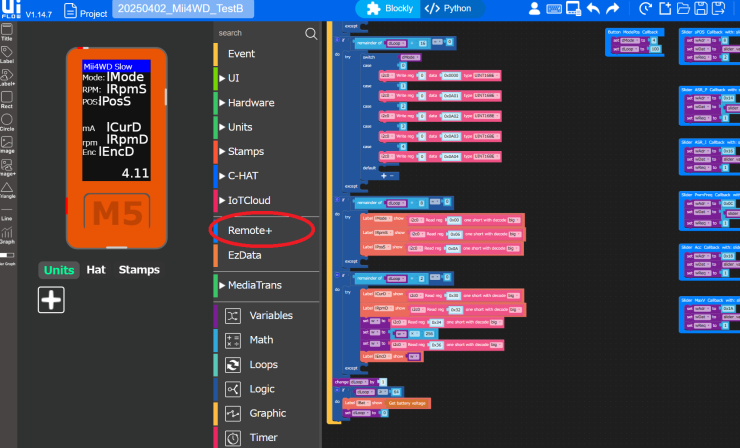Screen dimensions: 740x448
Task: Undo the last action
Action: pos(593,8)
